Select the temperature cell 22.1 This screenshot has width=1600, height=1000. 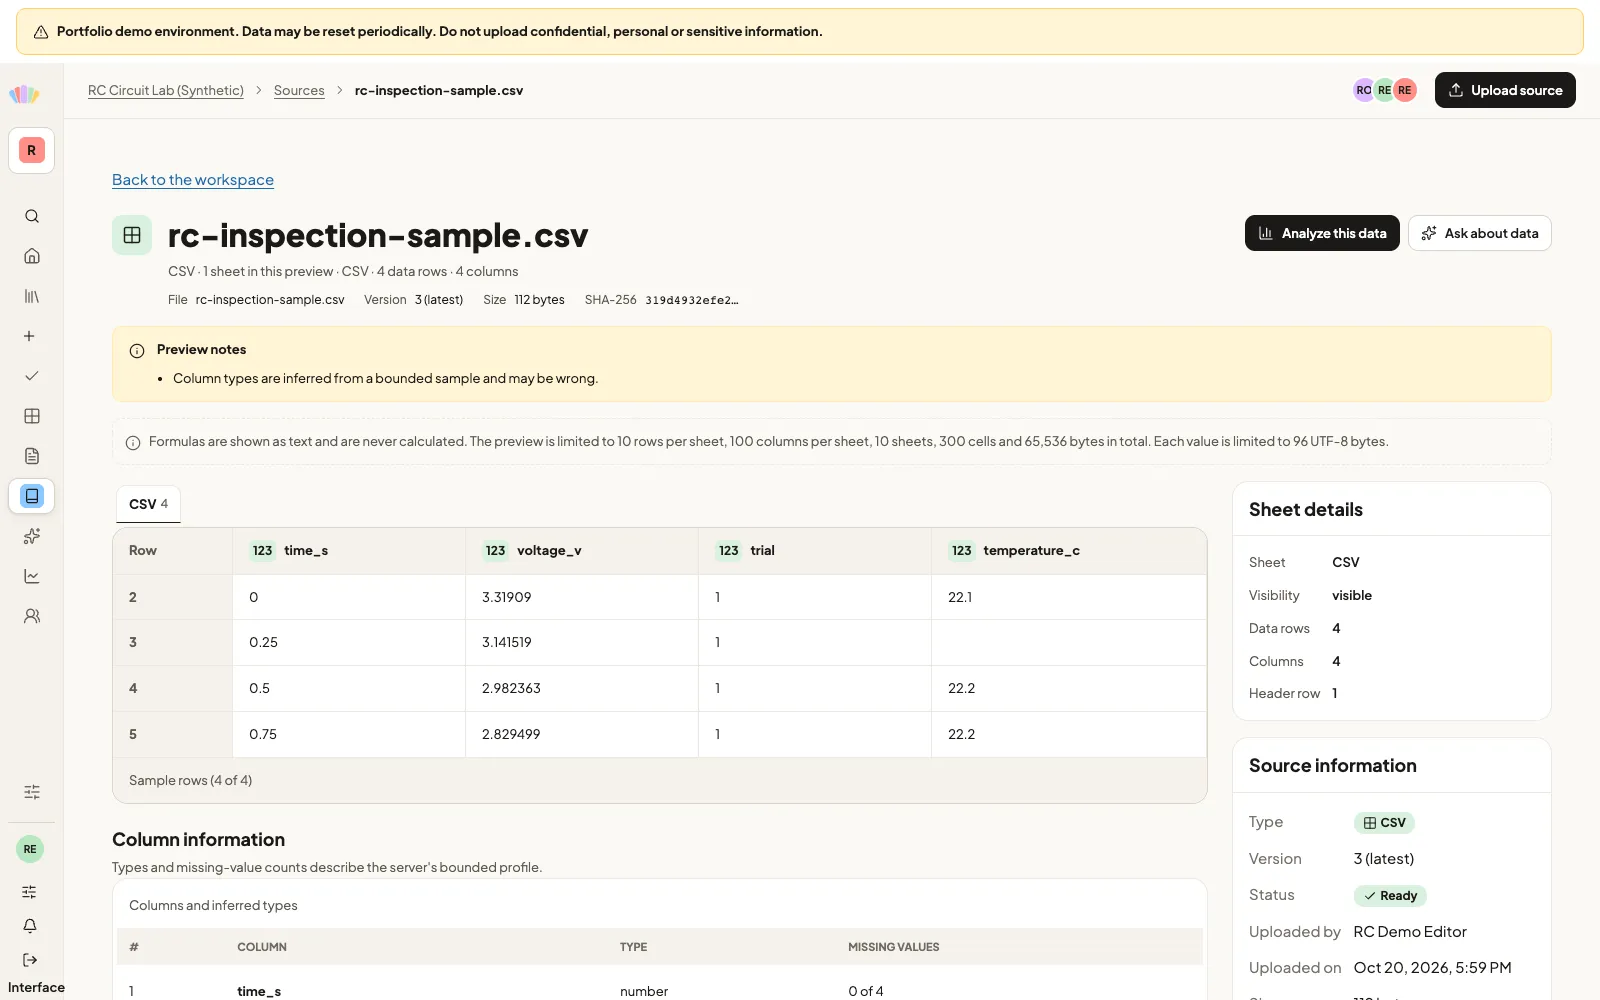click(1068, 597)
